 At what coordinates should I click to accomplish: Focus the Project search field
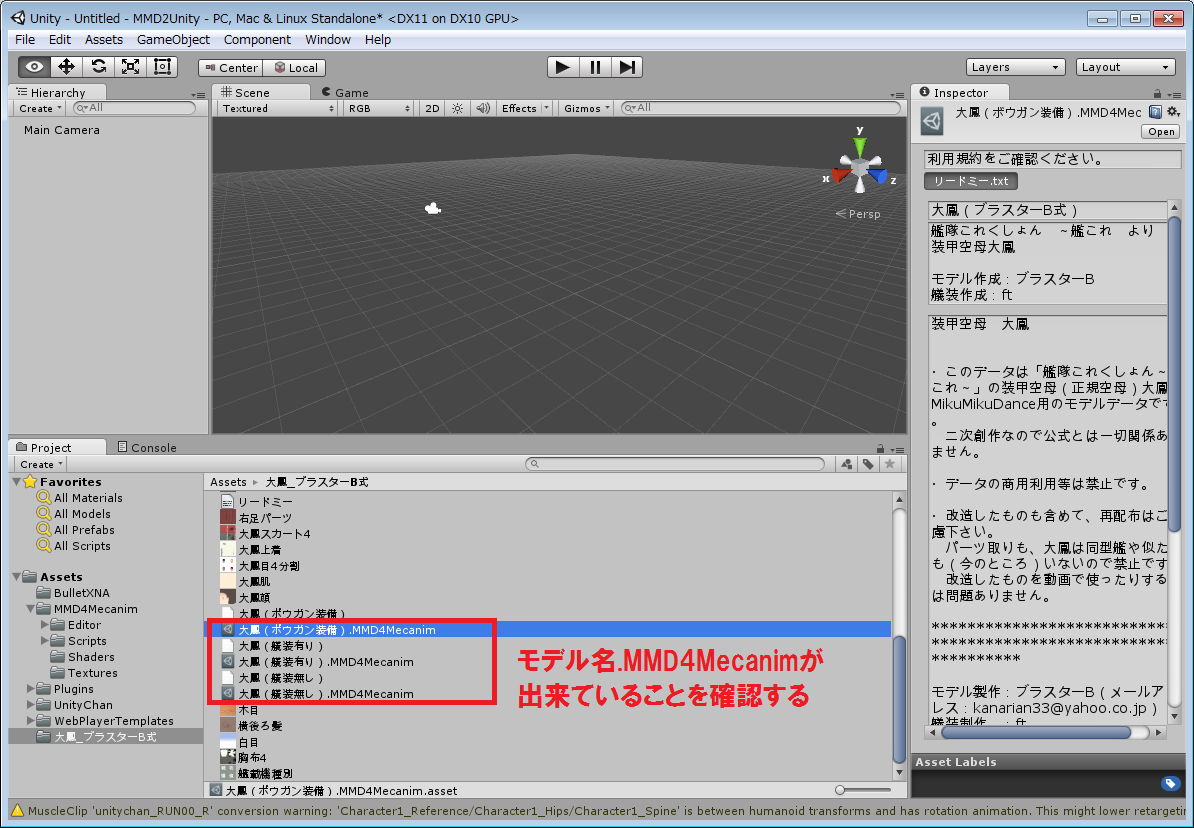click(x=675, y=464)
